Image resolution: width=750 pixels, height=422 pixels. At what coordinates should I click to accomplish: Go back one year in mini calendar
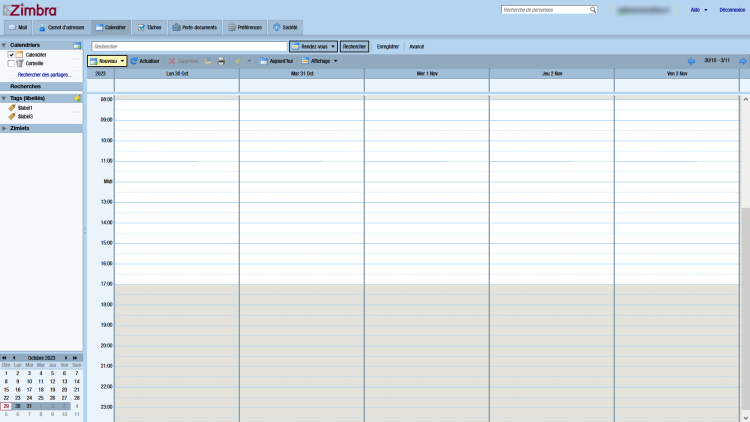pyautogui.click(x=4, y=358)
